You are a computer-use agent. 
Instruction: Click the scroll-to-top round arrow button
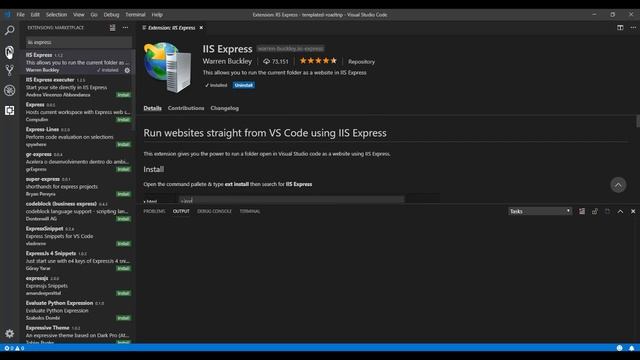pyautogui.click(x=618, y=185)
